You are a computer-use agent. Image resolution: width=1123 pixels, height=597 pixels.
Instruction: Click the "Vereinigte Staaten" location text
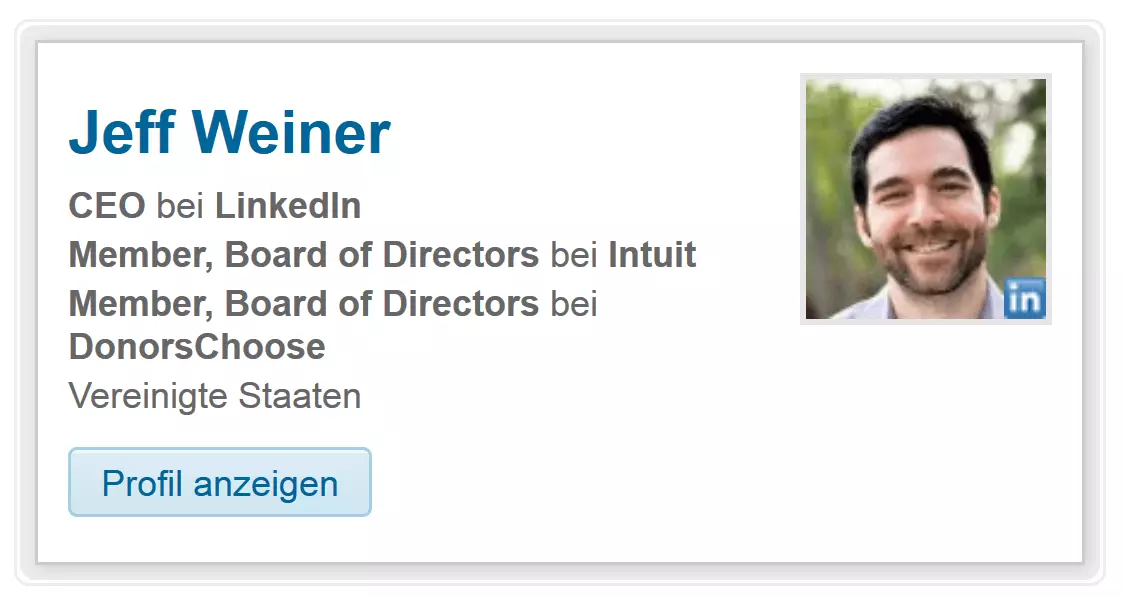tap(214, 396)
